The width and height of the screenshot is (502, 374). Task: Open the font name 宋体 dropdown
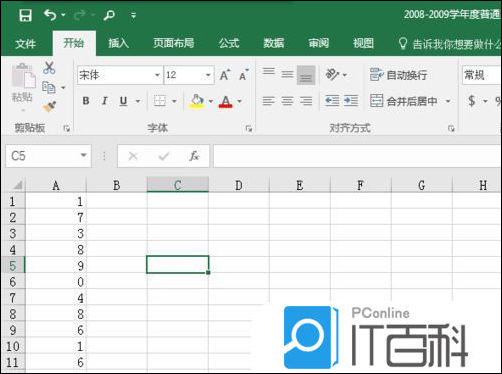coord(157,75)
